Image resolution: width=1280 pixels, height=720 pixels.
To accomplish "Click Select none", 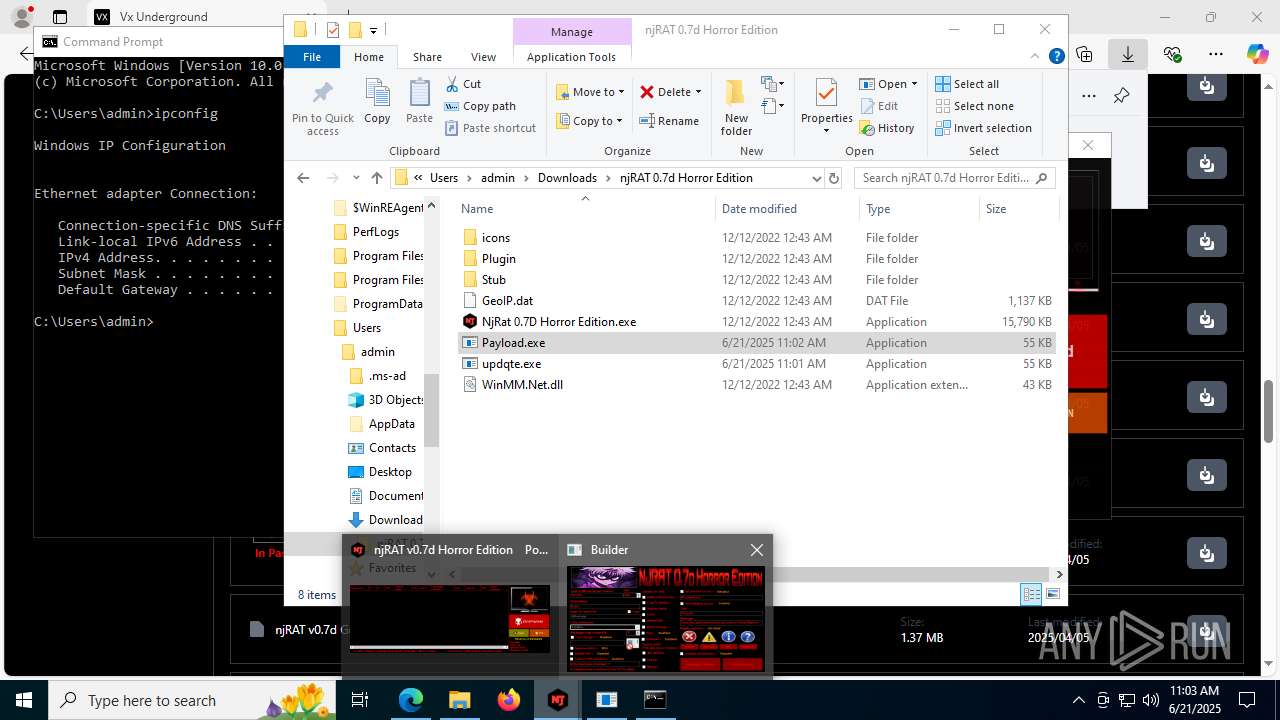I will pyautogui.click(x=973, y=106).
